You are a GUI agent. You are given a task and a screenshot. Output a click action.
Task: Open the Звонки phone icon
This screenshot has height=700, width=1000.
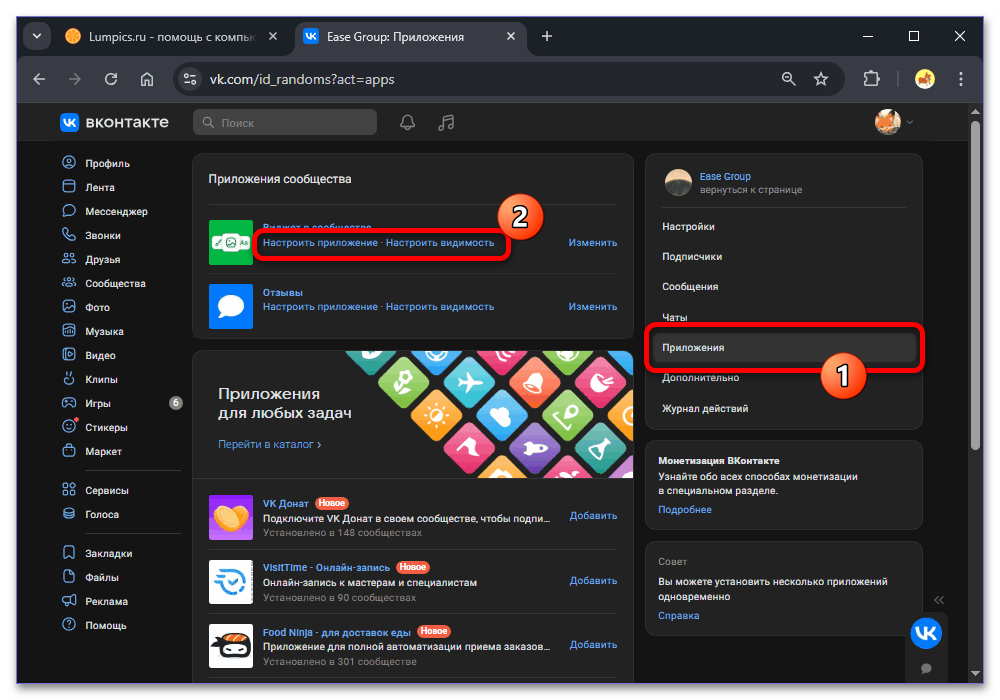69,235
